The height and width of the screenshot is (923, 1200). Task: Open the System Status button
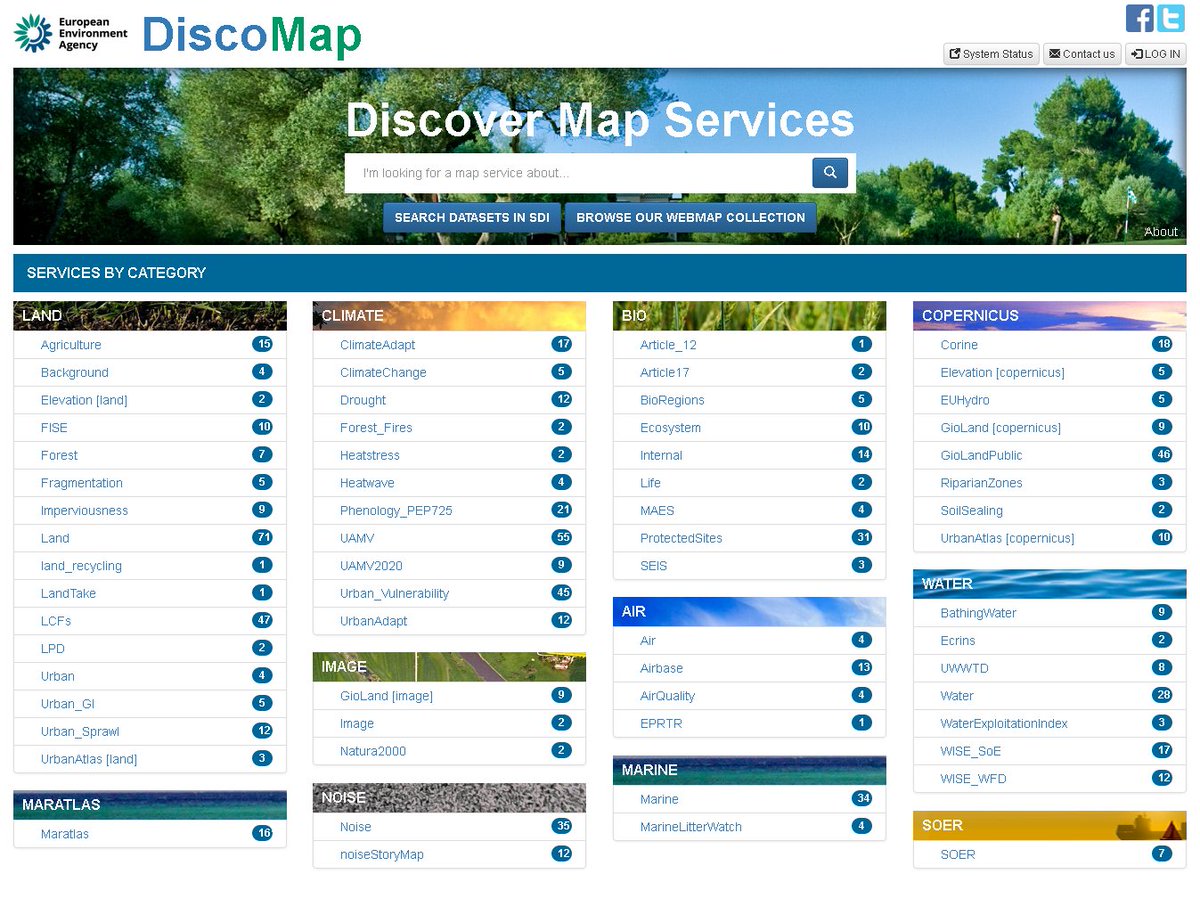(991, 54)
